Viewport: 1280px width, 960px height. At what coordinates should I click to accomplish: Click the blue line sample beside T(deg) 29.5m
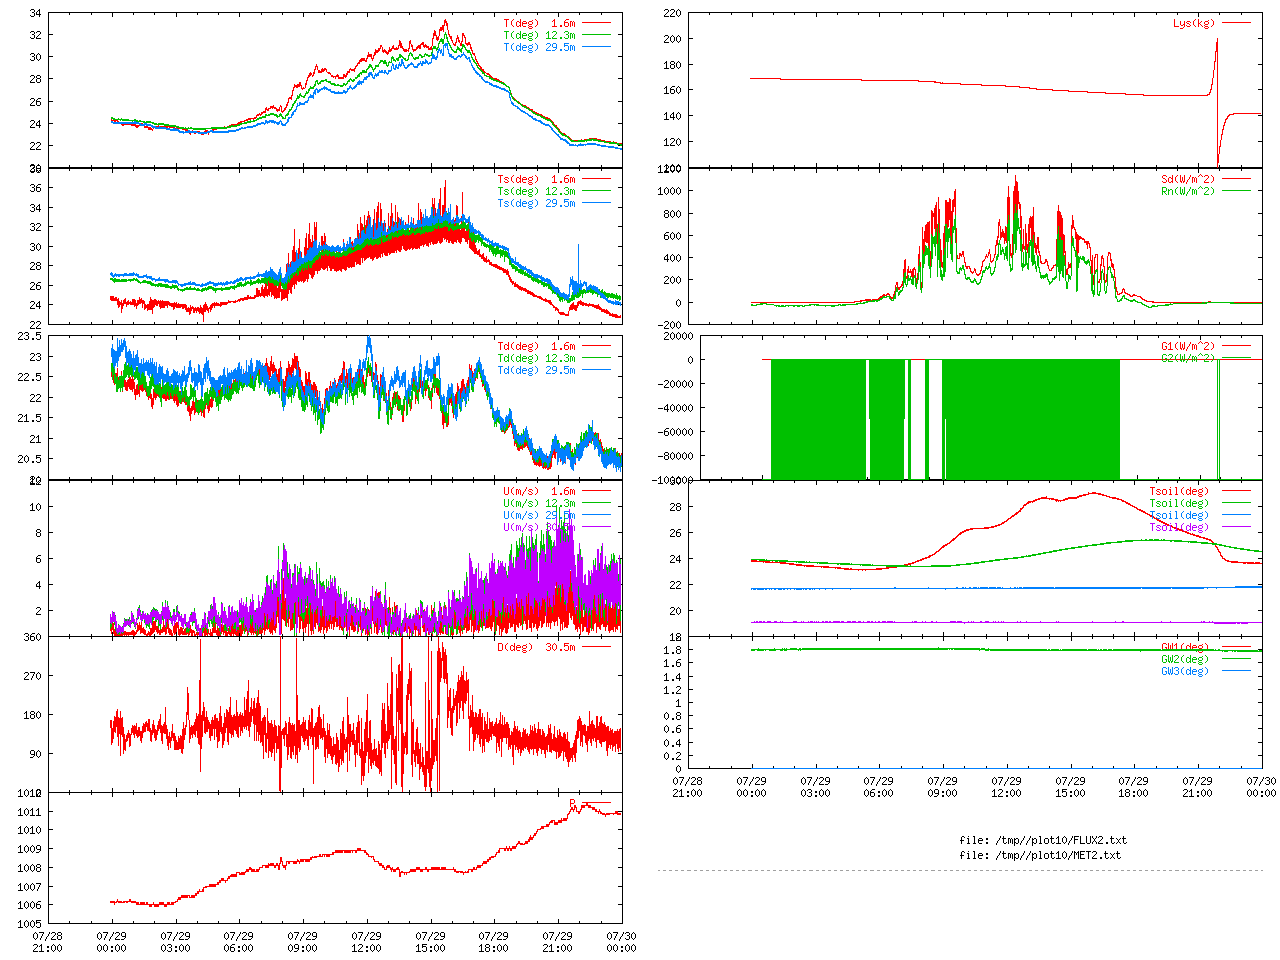[x=595, y=47]
